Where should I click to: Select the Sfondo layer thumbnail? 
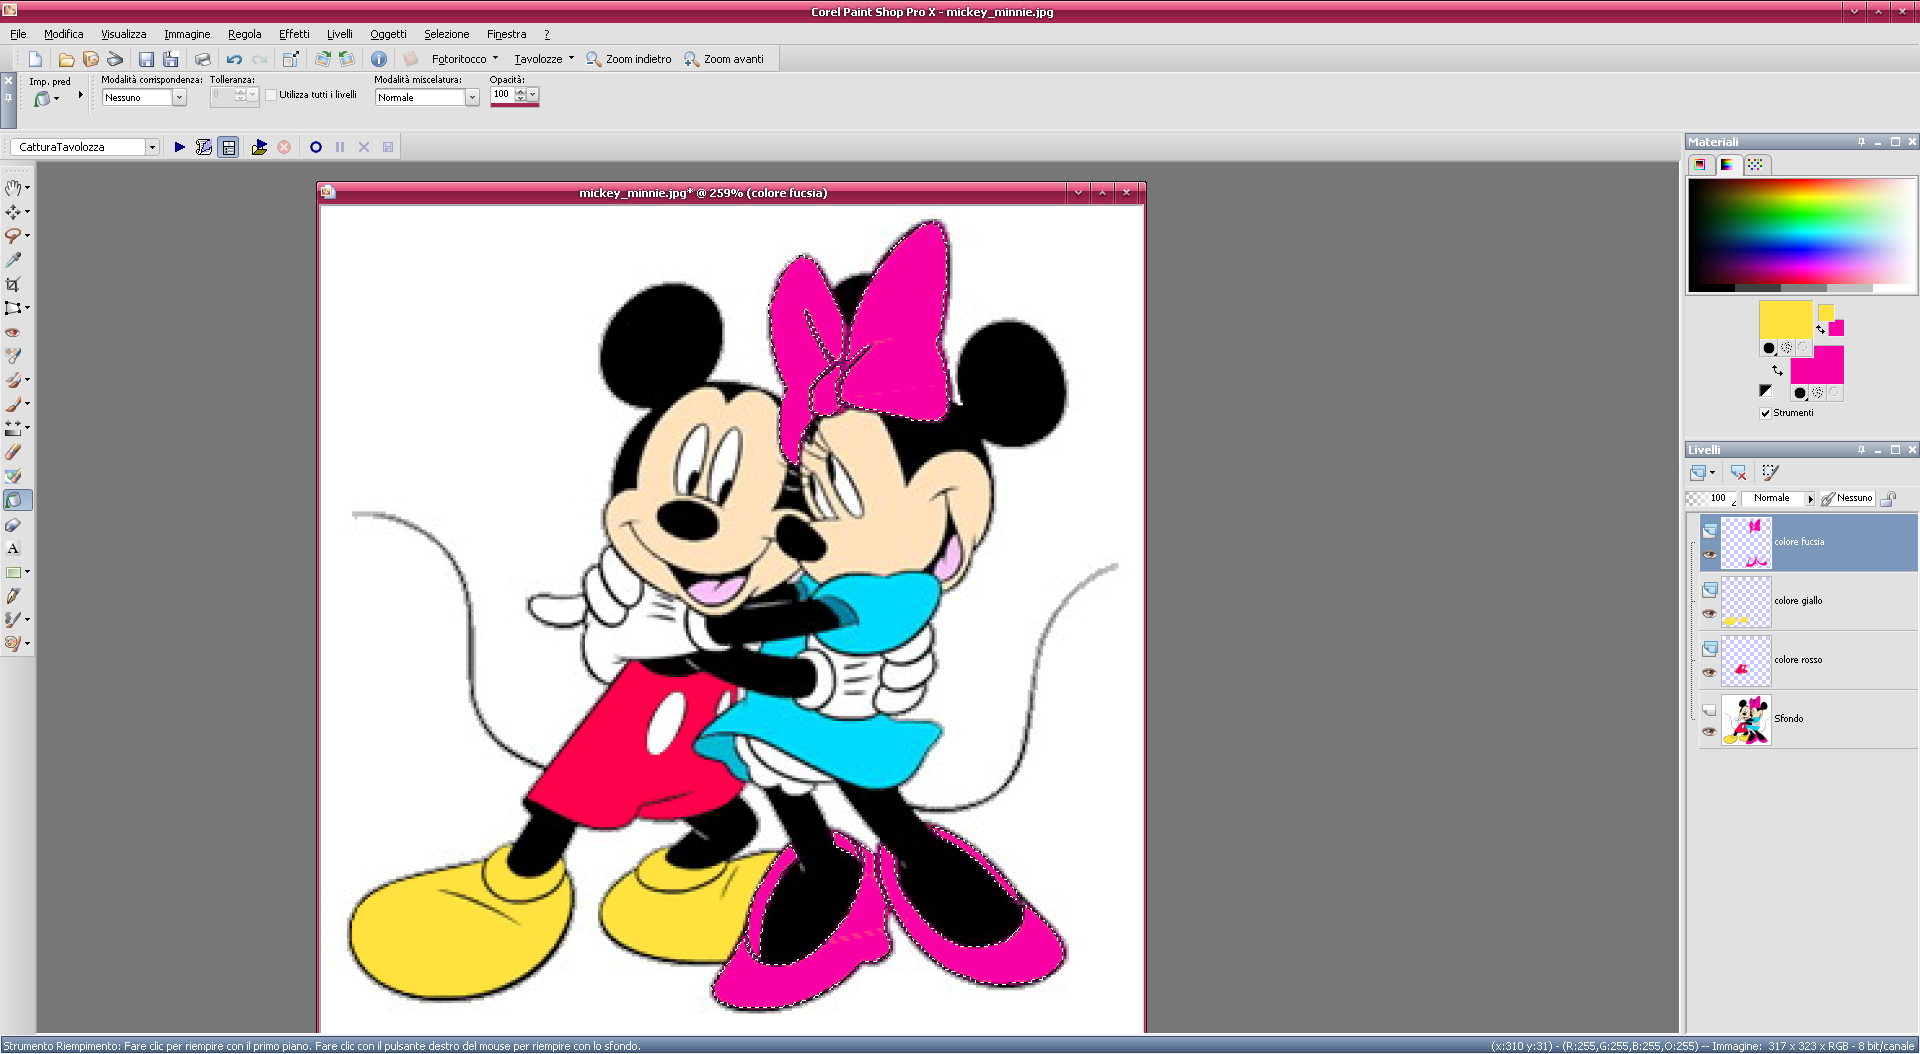tap(1746, 720)
